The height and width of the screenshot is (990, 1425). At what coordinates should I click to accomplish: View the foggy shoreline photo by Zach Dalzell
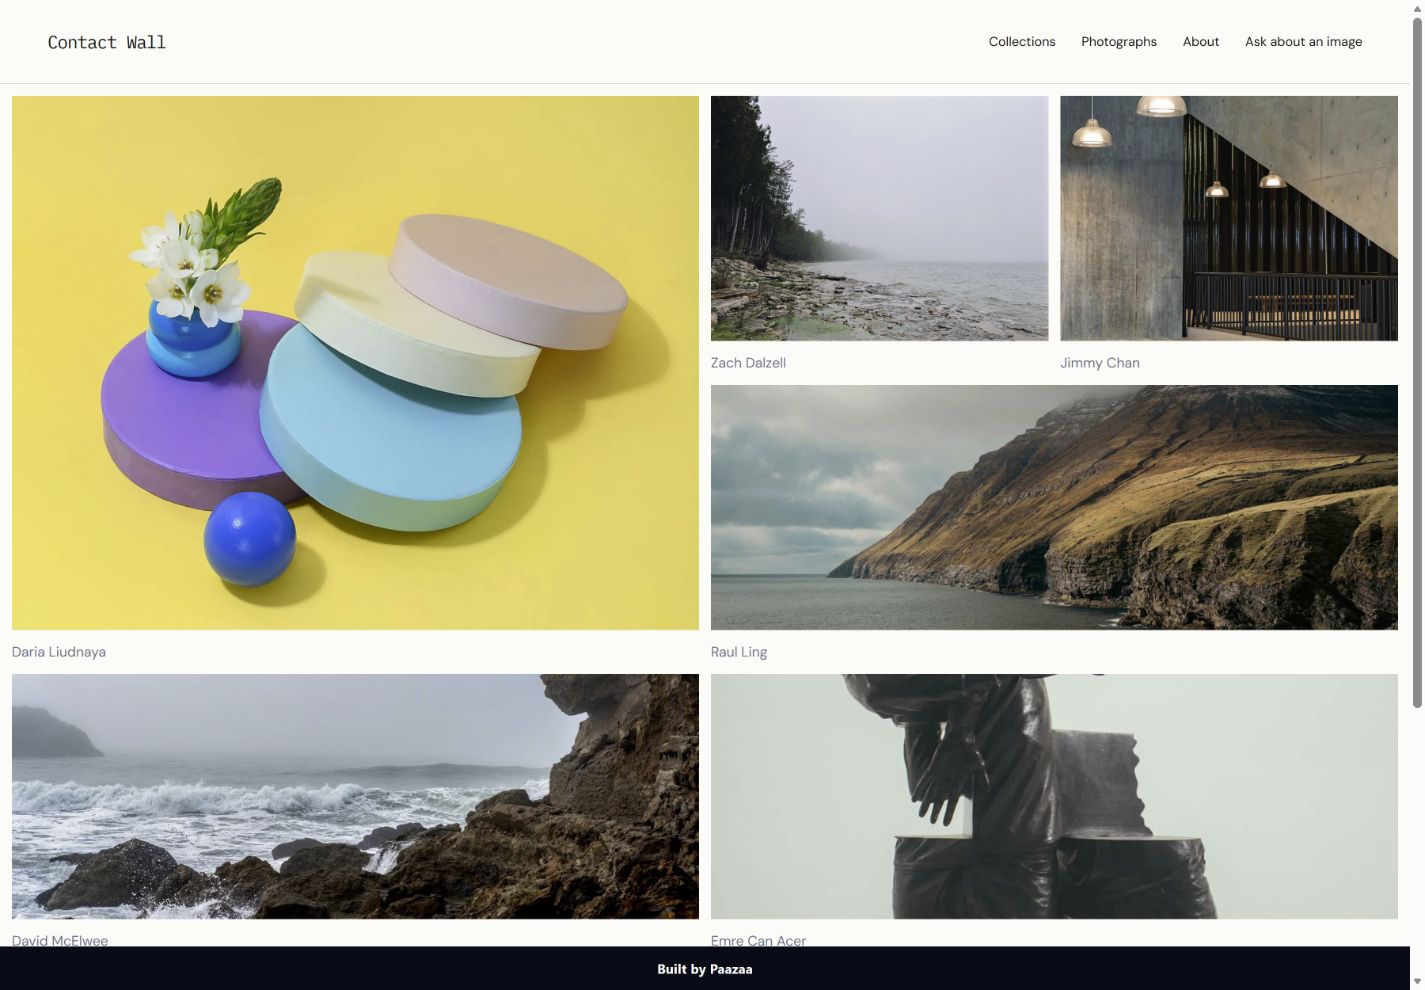[x=880, y=218]
